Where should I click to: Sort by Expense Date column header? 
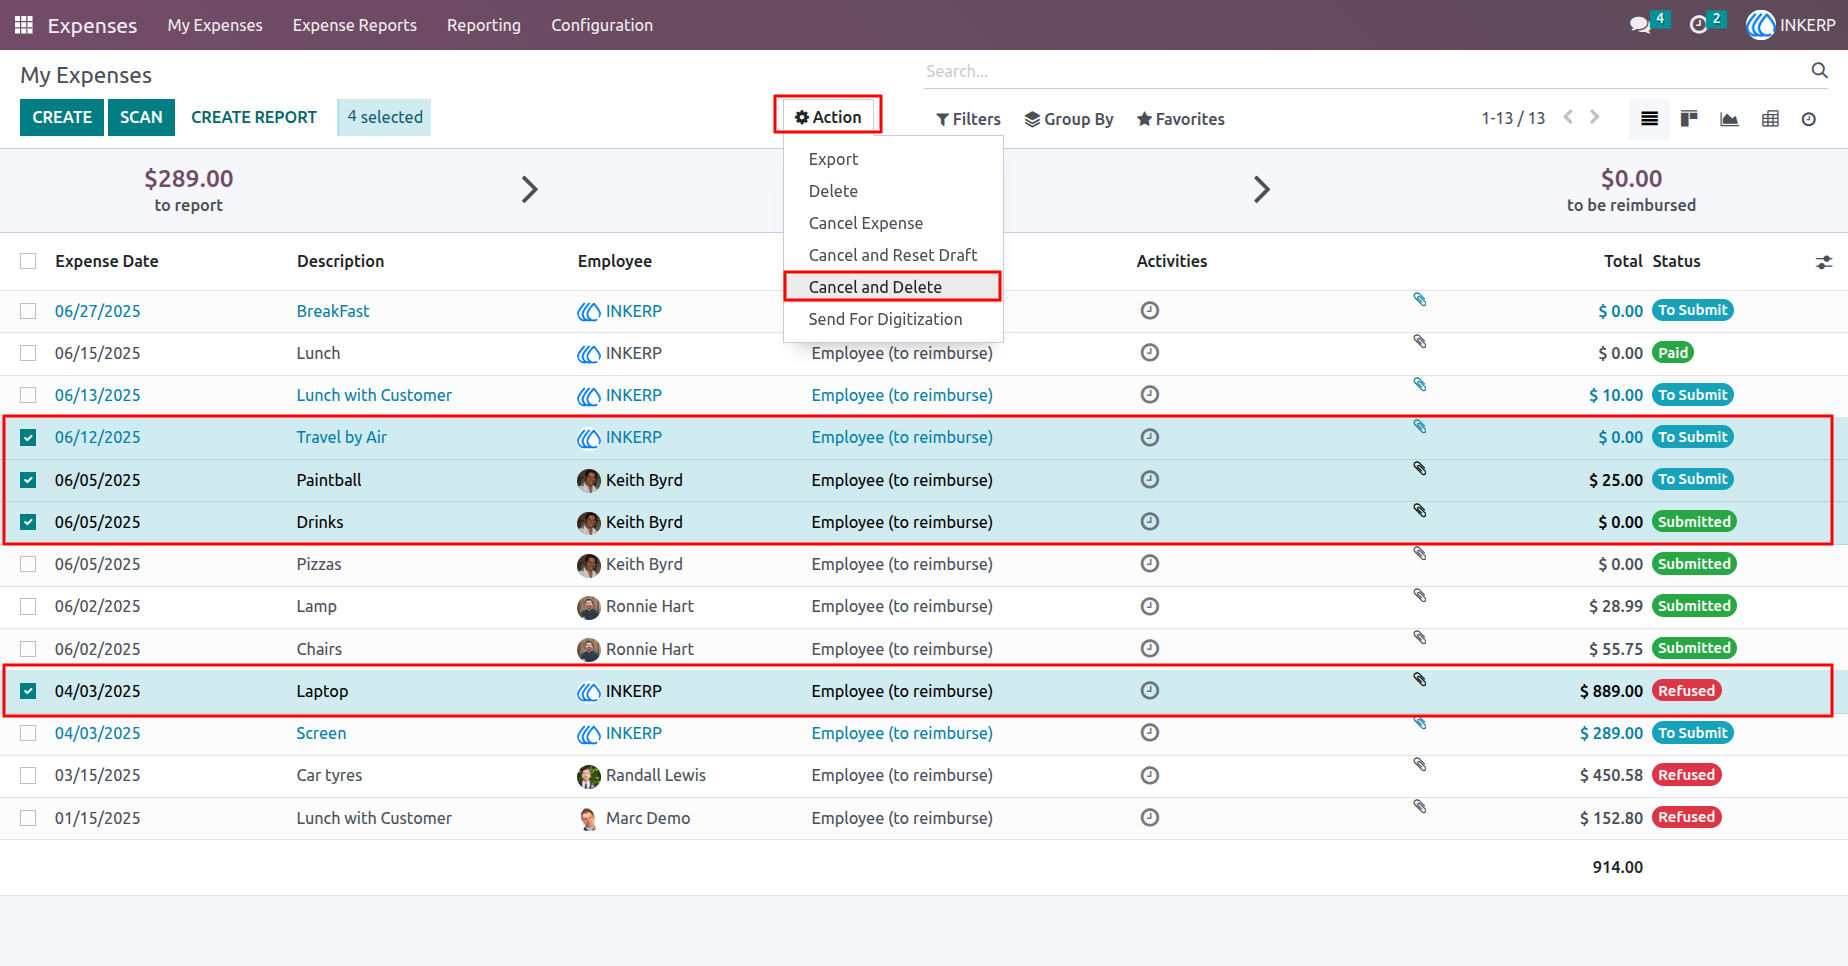pyautogui.click(x=107, y=261)
